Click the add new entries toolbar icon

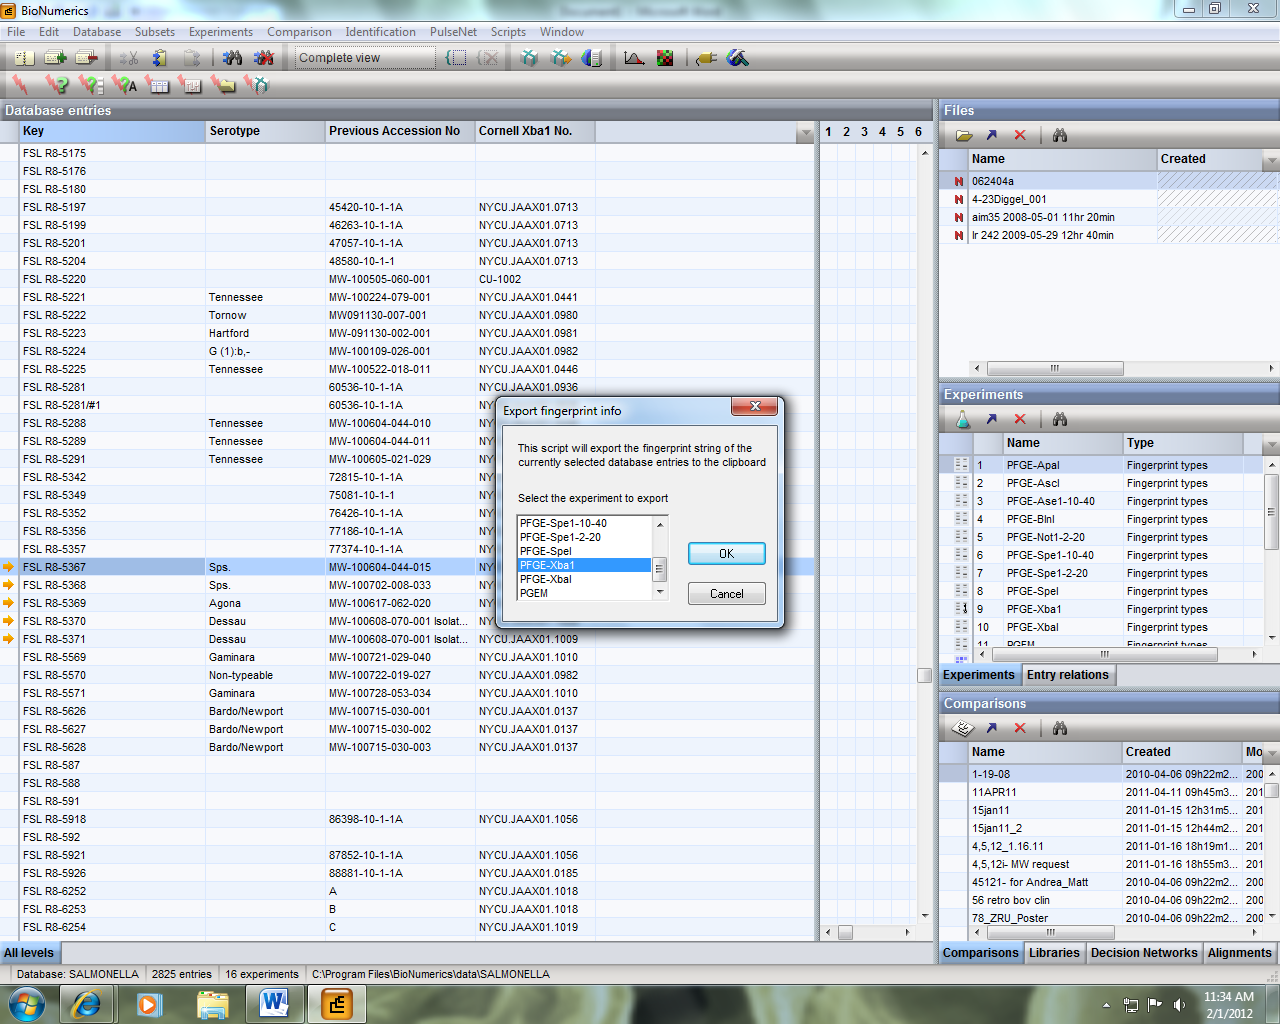point(56,58)
